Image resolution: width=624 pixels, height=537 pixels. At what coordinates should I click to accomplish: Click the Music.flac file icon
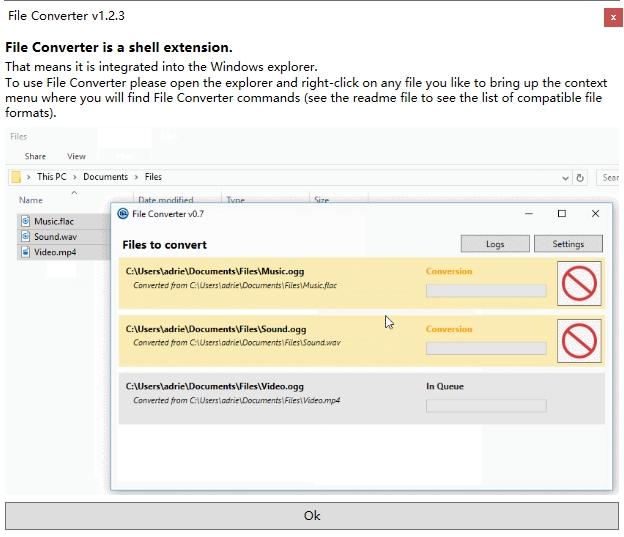[x=26, y=221]
